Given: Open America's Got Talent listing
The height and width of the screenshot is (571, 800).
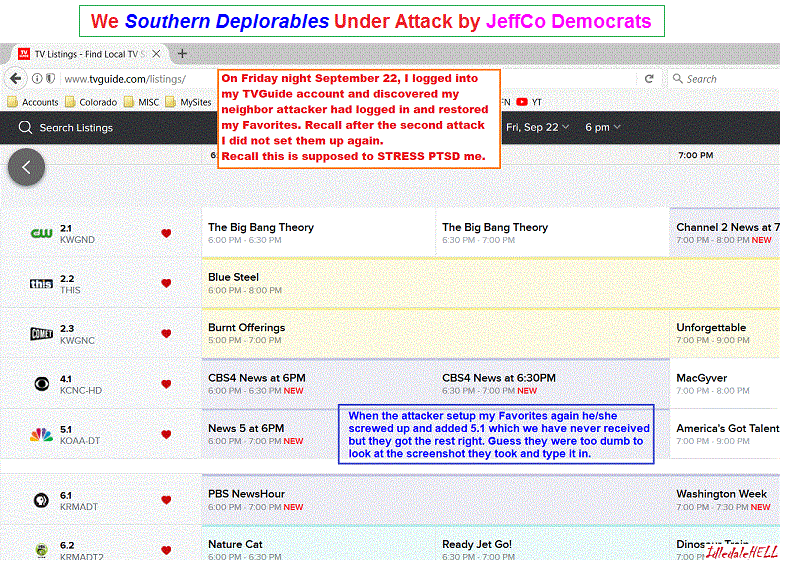Looking at the screenshot, I should (724, 434).
